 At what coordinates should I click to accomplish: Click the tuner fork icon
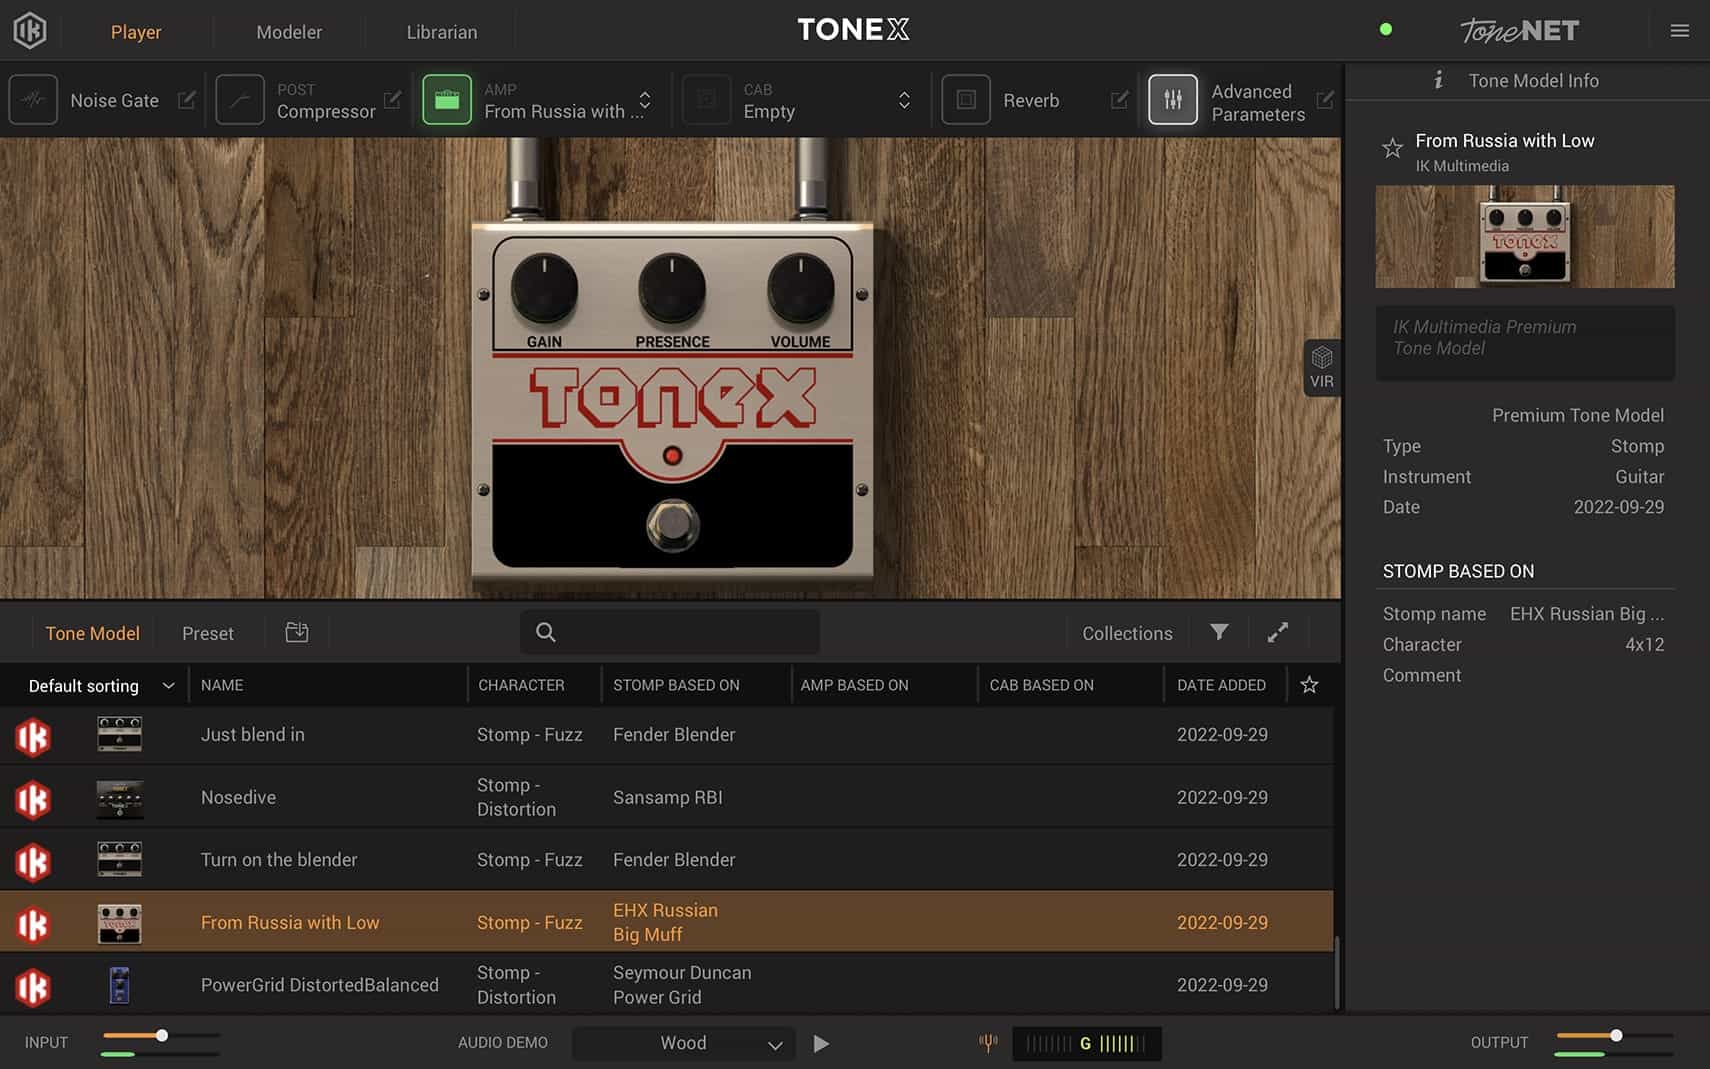pyautogui.click(x=988, y=1043)
